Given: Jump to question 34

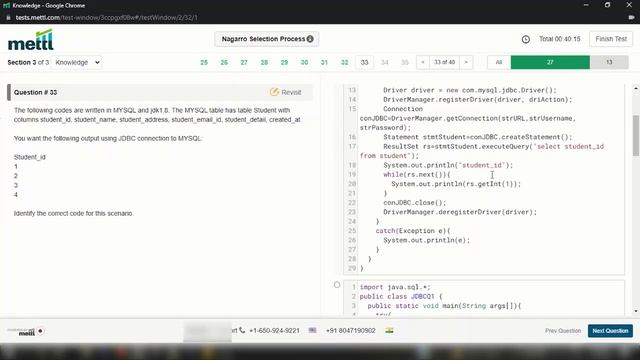Looking at the screenshot, I should 384,62.
